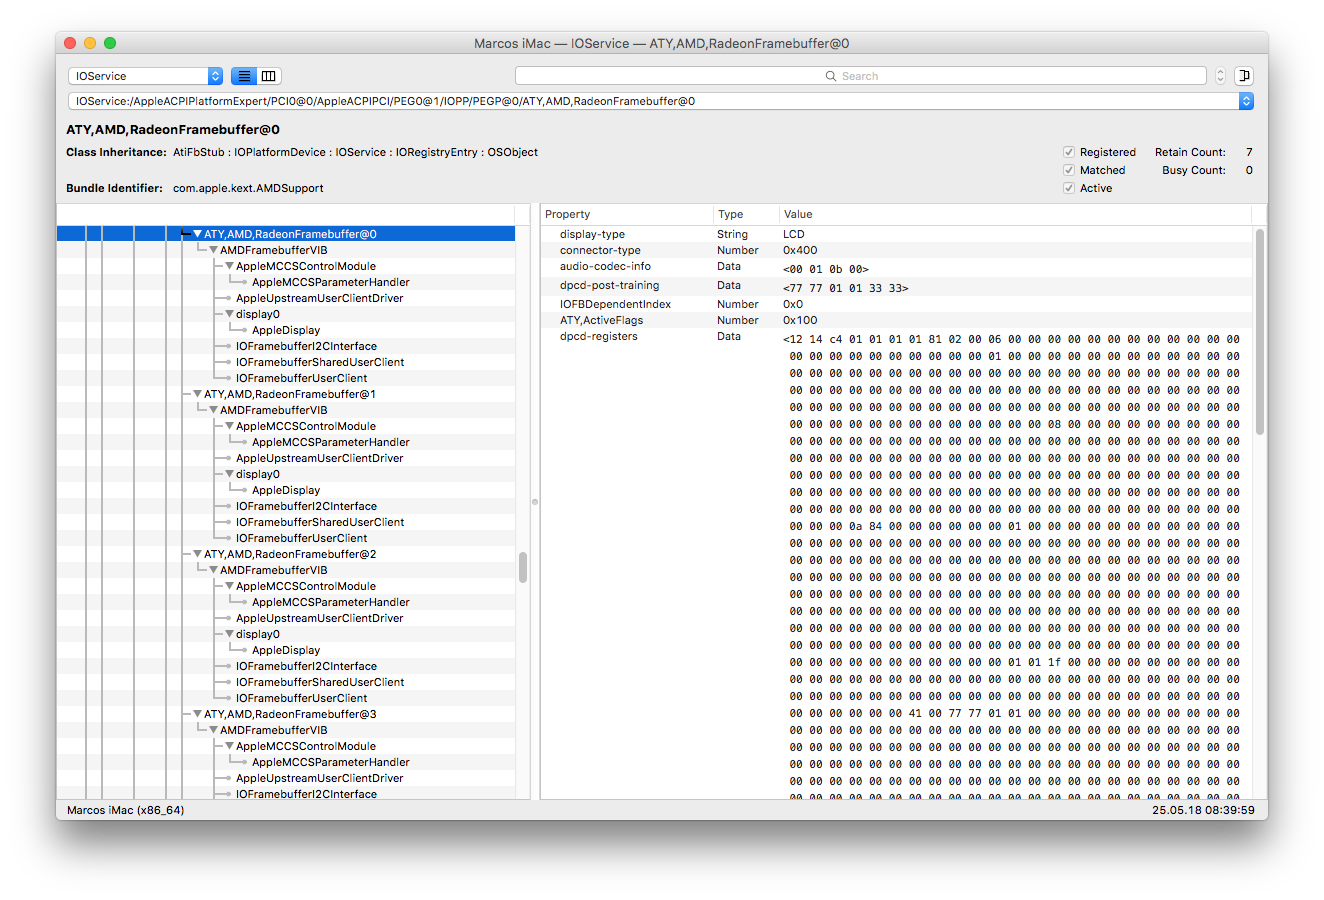This screenshot has height=900, width=1324.
Task: Select AppleDisplay under RadeonFramebuffer@0
Action: click(286, 330)
